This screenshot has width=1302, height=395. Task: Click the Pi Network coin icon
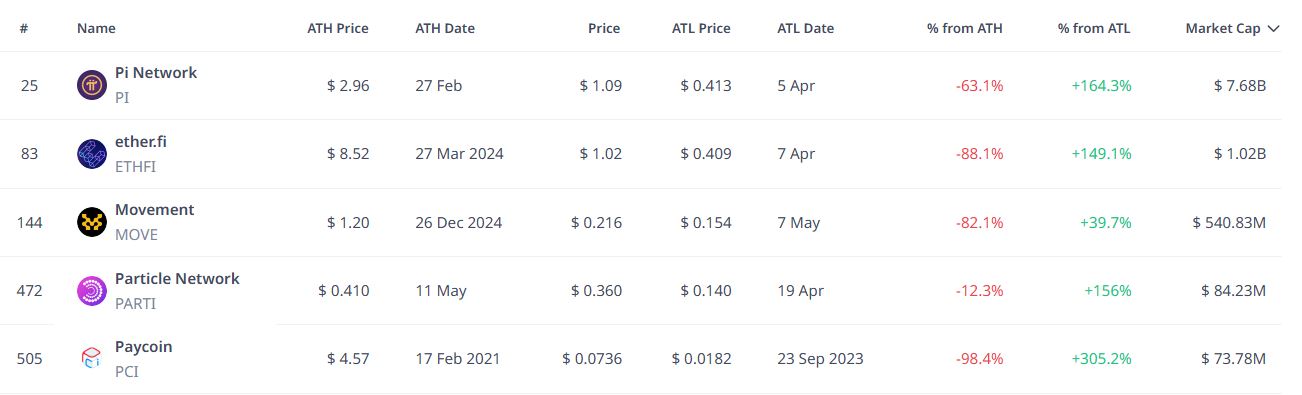tap(92, 85)
